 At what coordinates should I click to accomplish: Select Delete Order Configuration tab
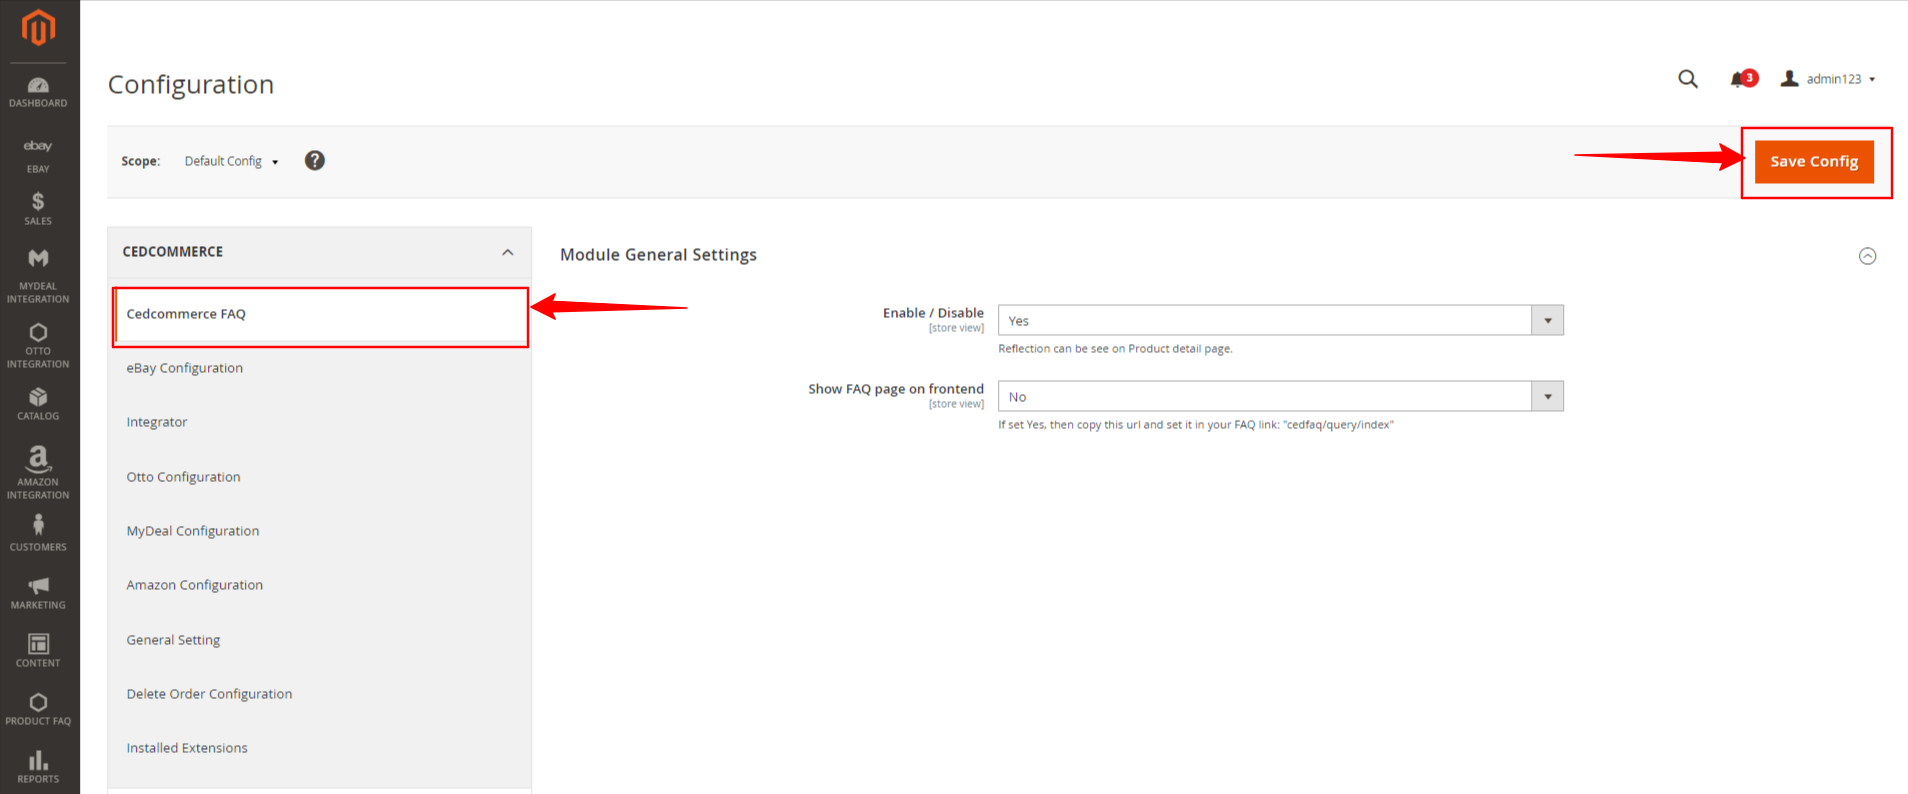point(319,694)
